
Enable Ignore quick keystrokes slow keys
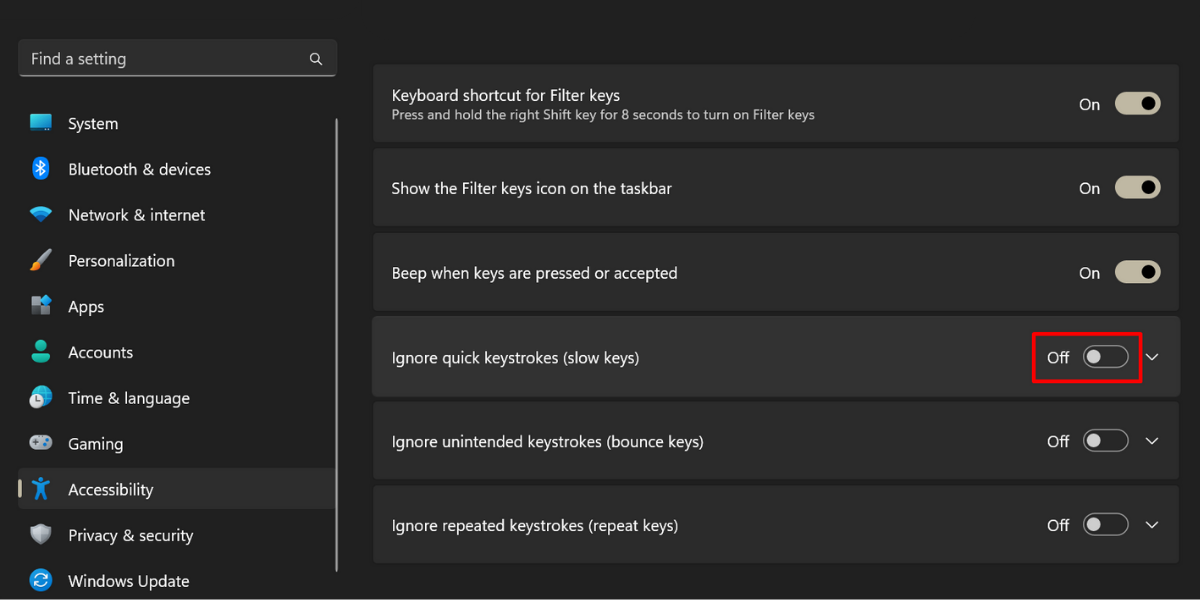[1105, 356]
